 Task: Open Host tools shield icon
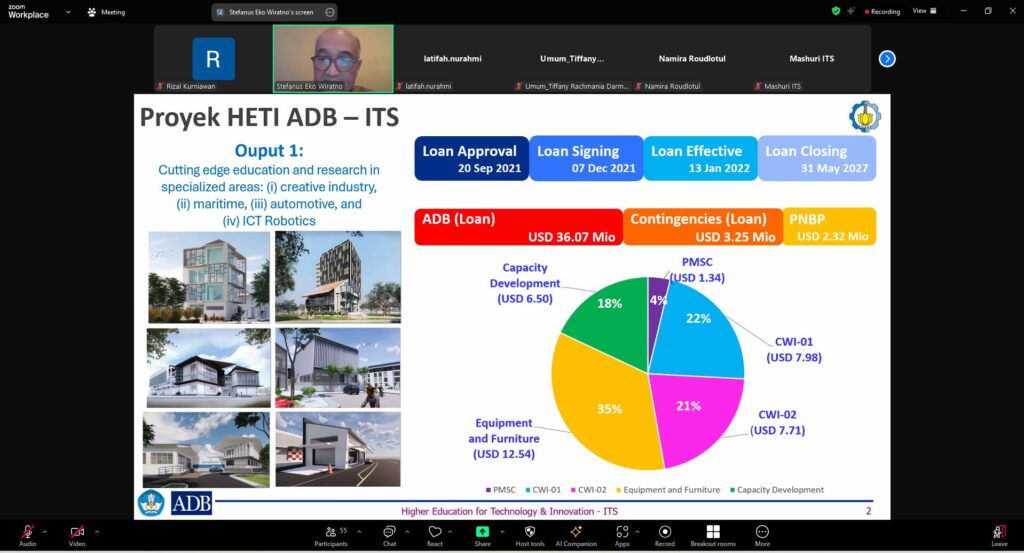530,534
